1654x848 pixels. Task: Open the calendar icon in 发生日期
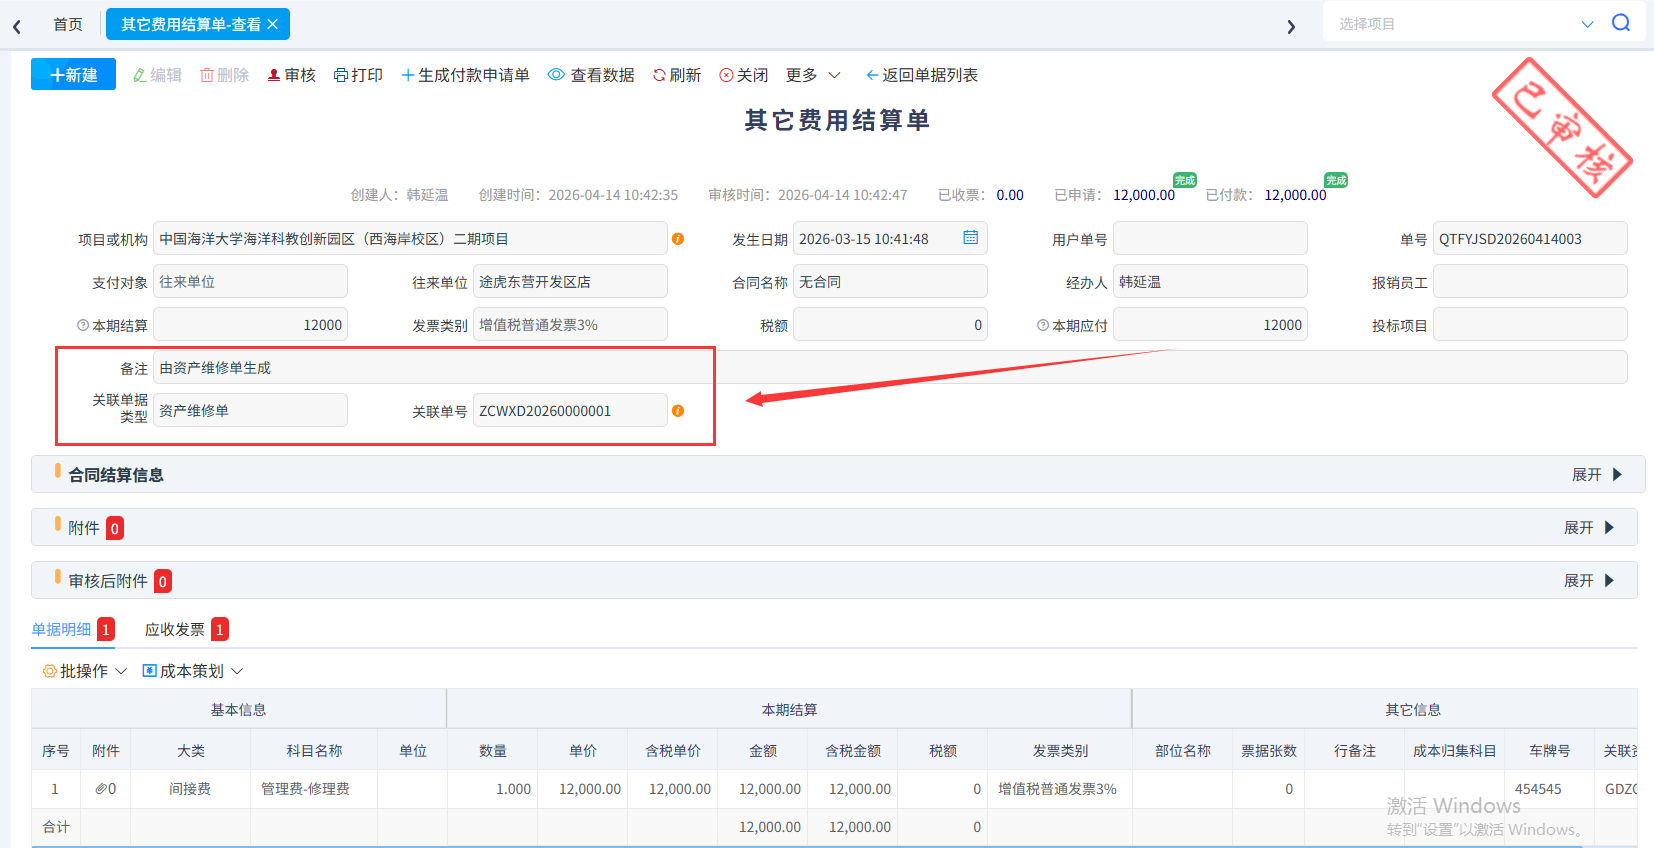pos(970,238)
